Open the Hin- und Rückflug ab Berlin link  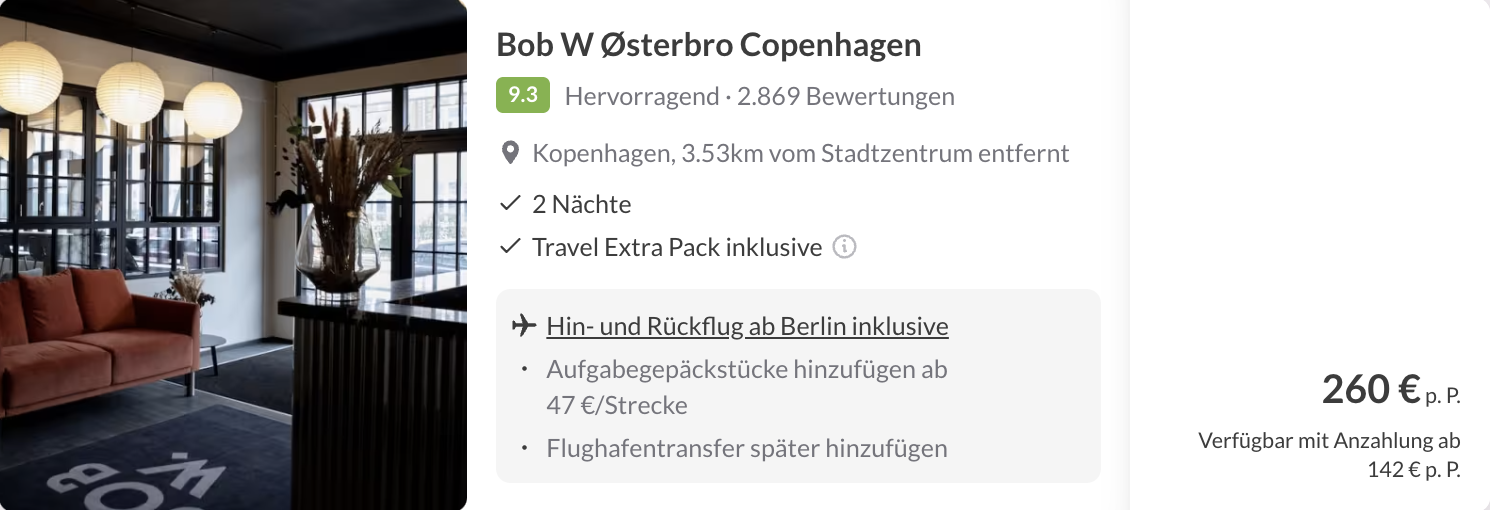tap(747, 326)
